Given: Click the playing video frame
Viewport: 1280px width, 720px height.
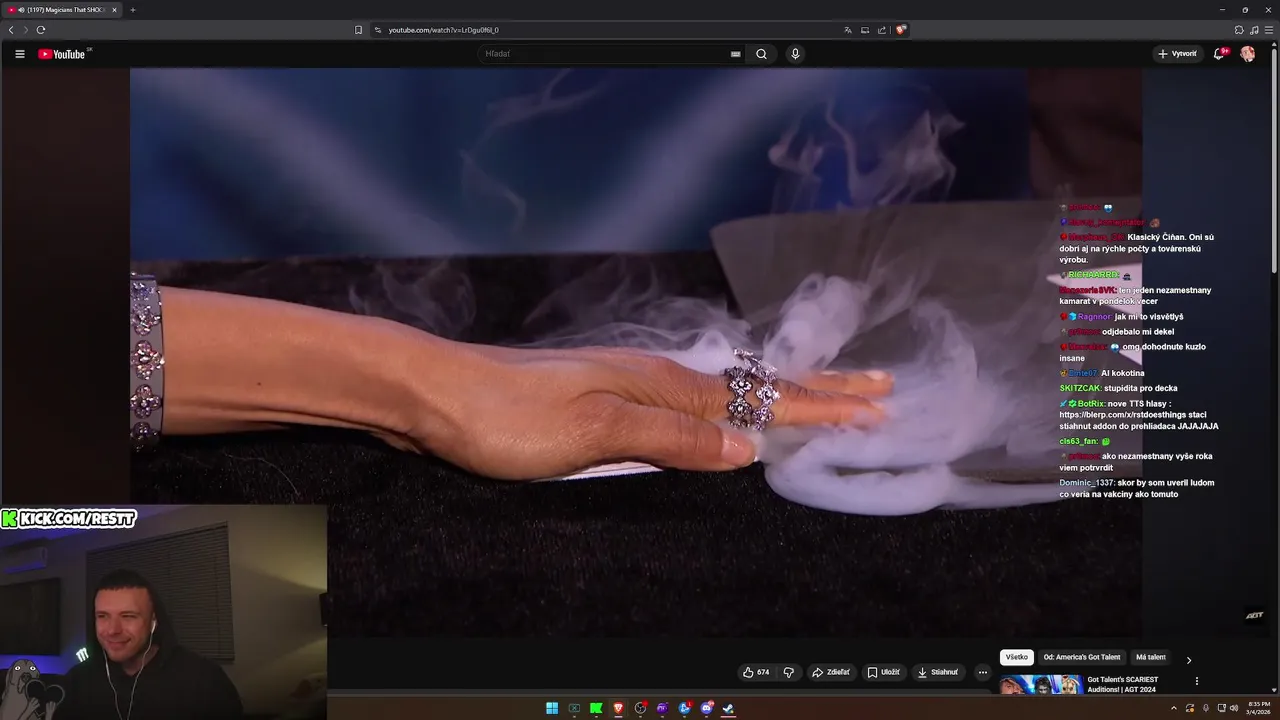Looking at the screenshot, I should [x=635, y=352].
